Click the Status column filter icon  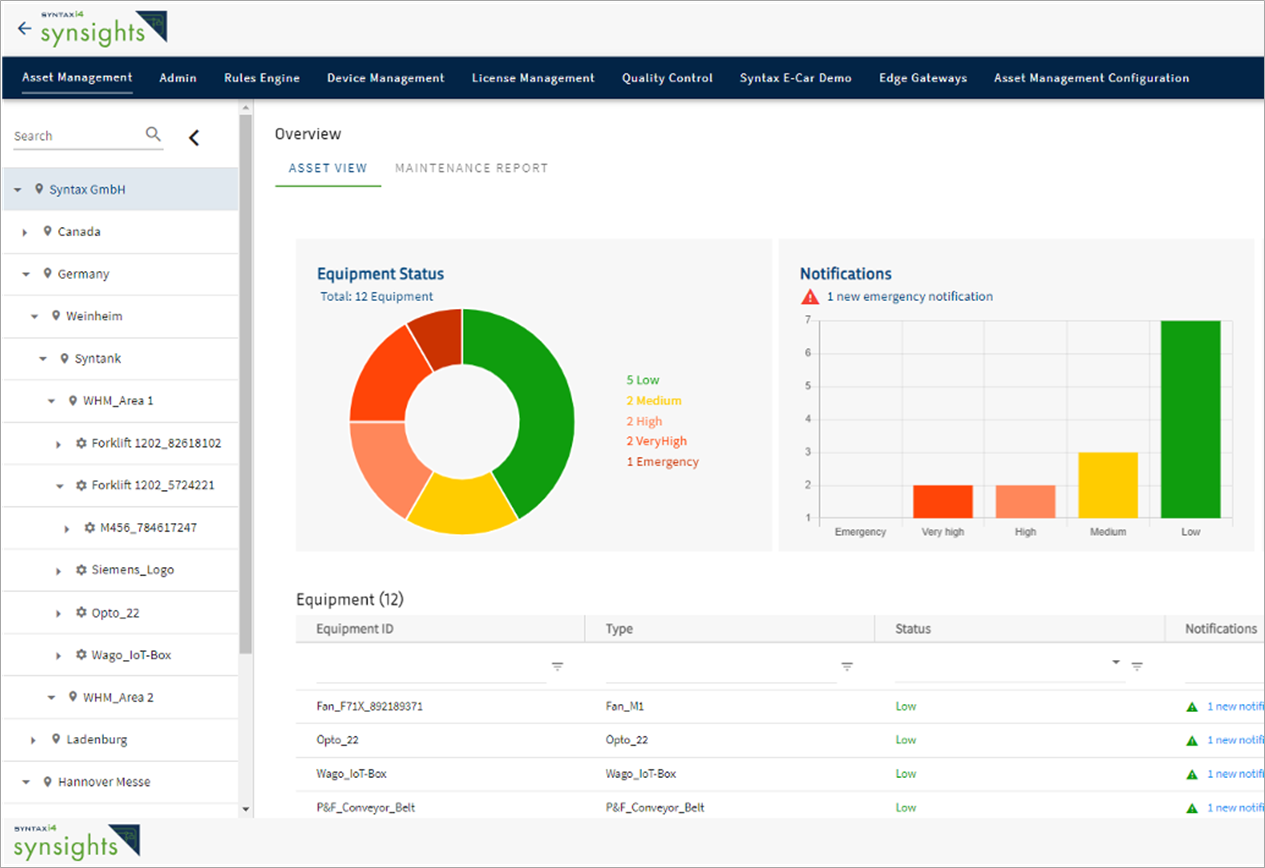click(x=1137, y=667)
